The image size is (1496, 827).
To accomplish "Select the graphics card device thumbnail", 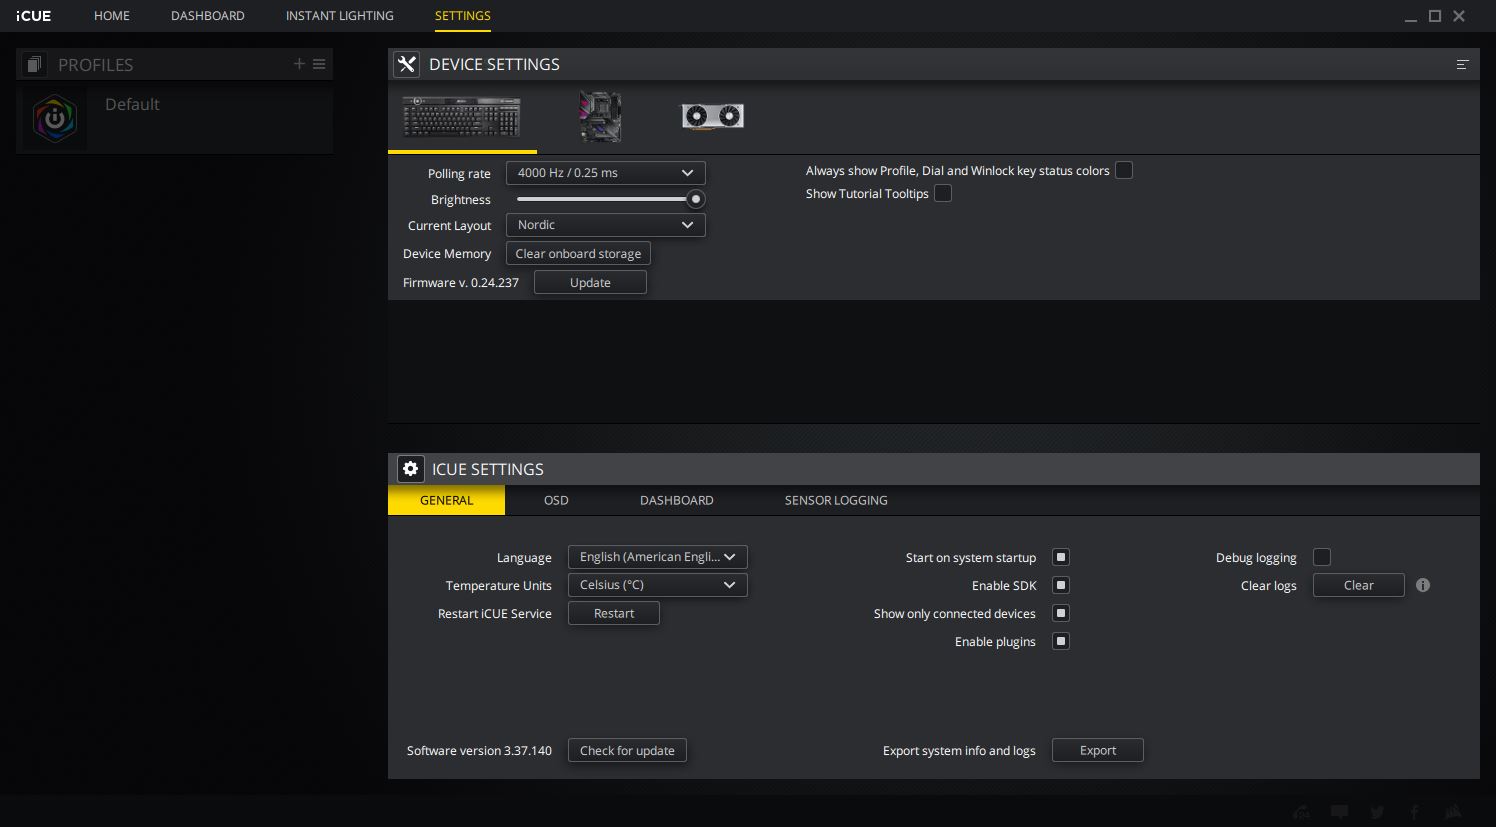I will (712, 116).
